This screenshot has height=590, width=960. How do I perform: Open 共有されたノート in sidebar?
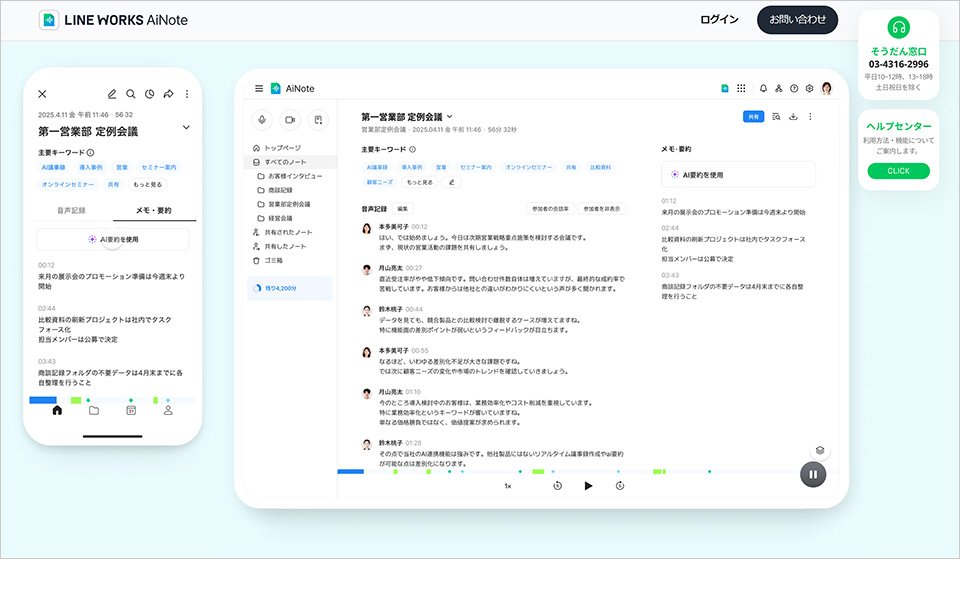(x=282, y=233)
